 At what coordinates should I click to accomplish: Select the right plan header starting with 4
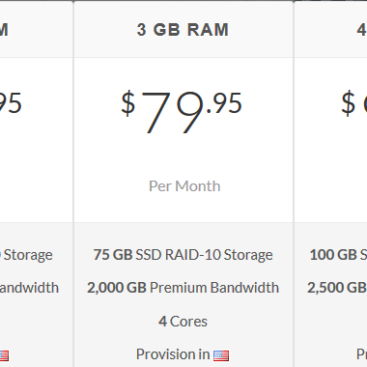pyautogui.click(x=362, y=30)
